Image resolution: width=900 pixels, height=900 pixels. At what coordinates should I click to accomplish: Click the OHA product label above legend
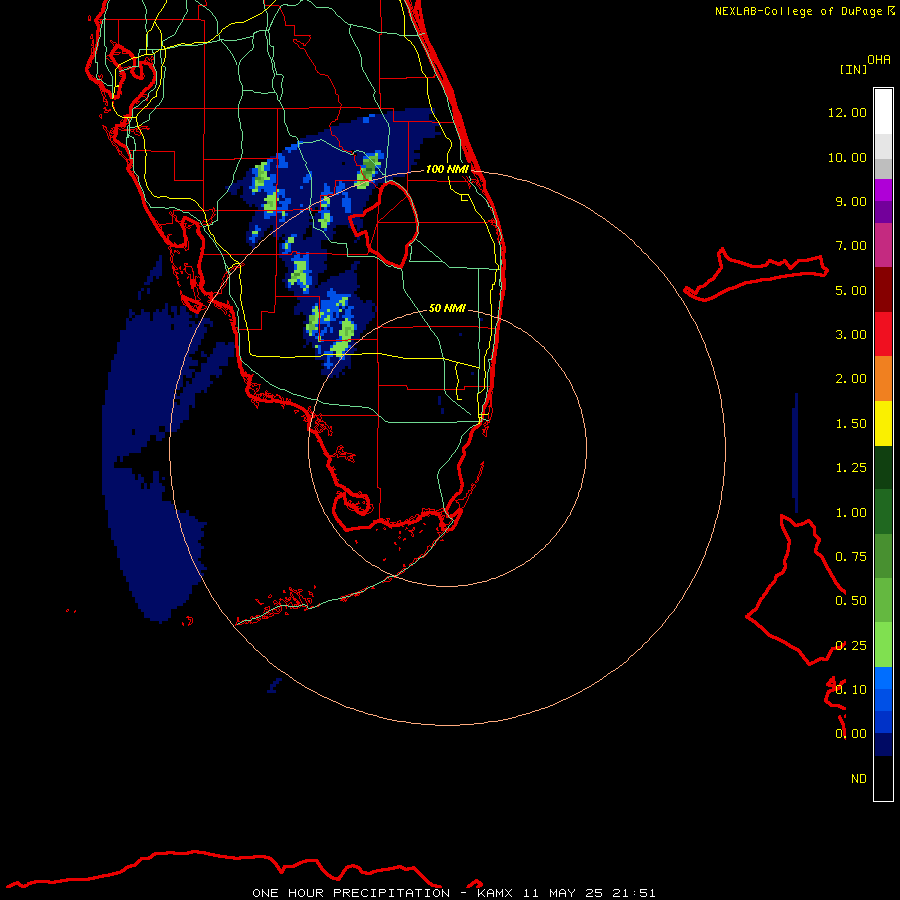879,60
